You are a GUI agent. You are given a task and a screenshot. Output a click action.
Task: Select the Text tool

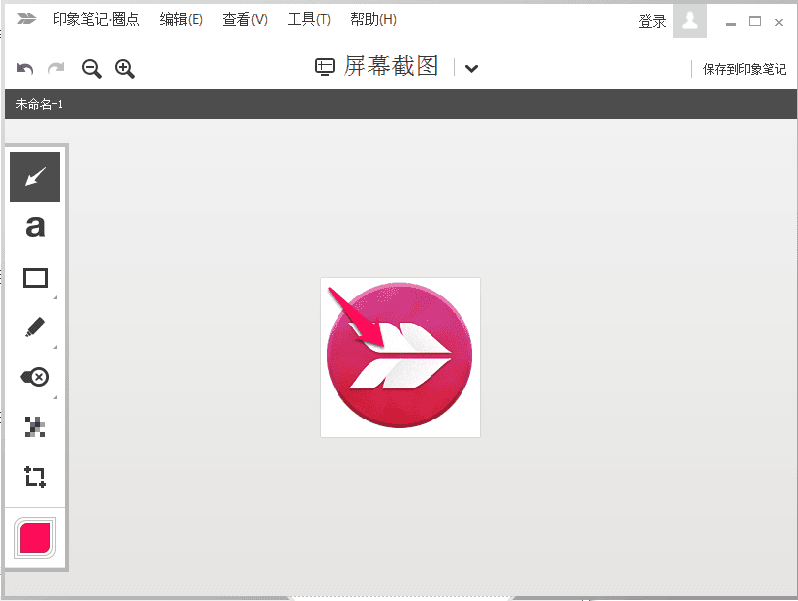(35, 227)
